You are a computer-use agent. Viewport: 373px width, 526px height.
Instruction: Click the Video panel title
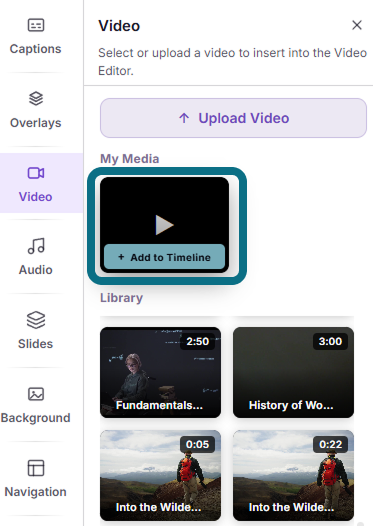point(119,26)
